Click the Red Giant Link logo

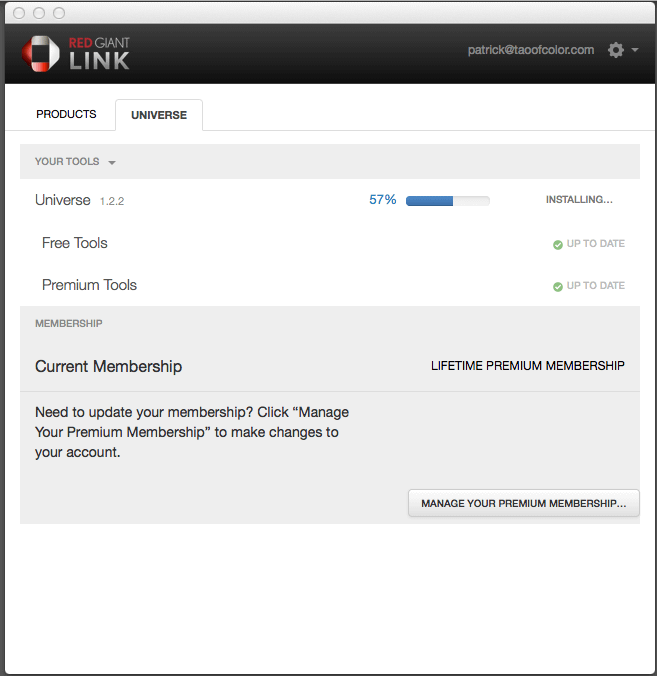[76, 54]
